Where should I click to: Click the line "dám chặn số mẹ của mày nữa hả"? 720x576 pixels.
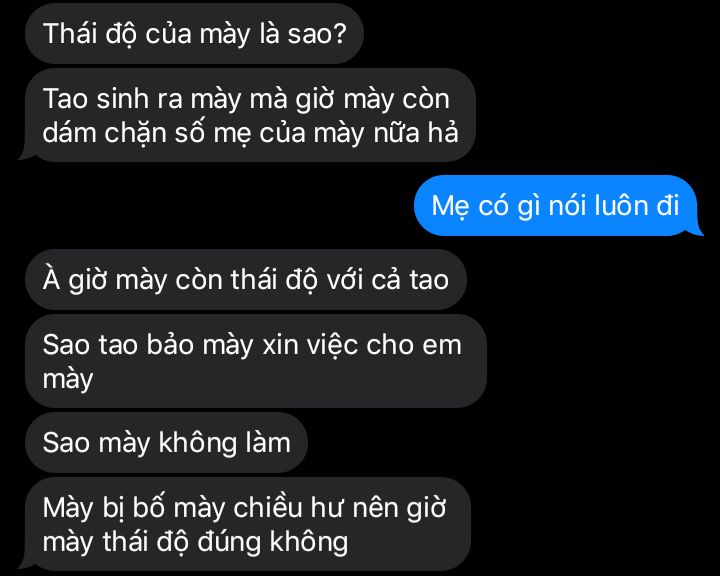point(250,133)
